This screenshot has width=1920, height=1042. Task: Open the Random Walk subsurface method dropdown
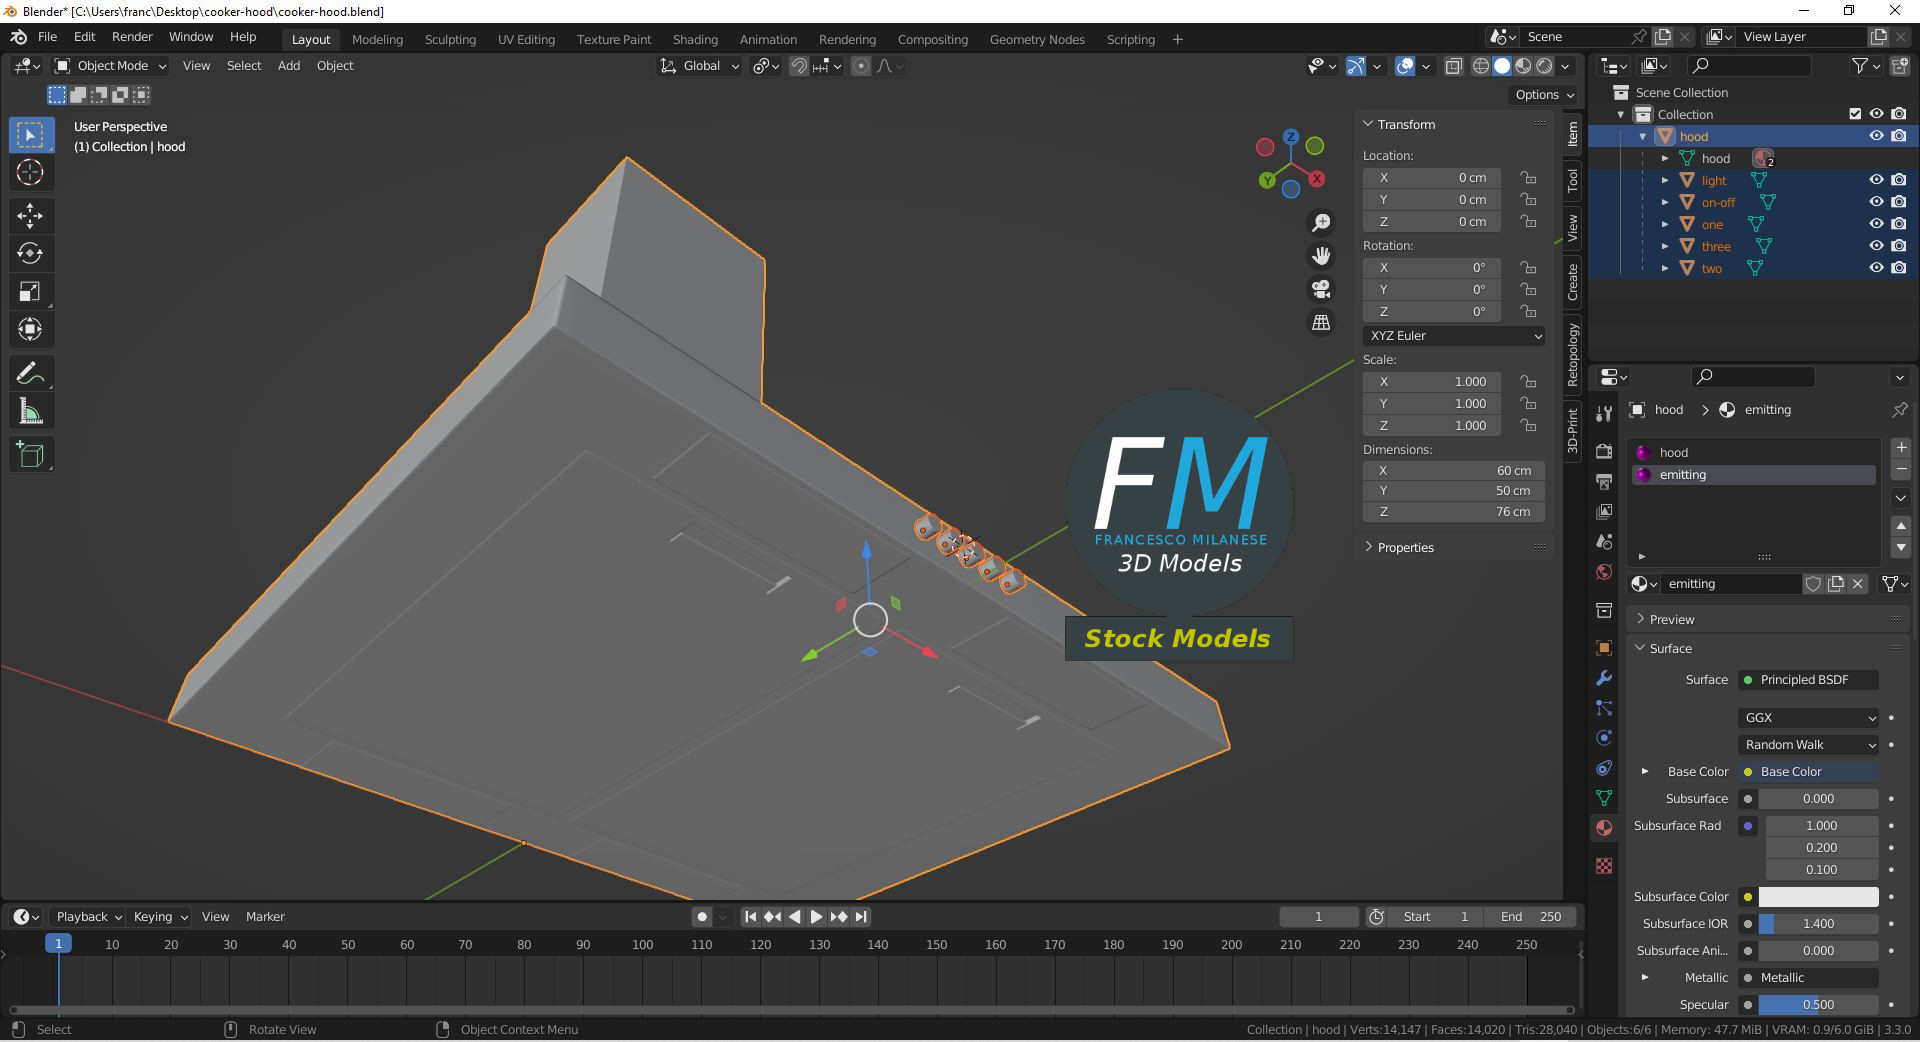[1809, 745]
